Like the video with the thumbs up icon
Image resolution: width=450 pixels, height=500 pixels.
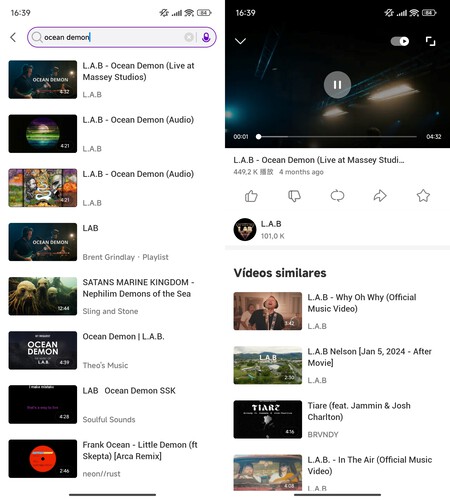[251, 196]
